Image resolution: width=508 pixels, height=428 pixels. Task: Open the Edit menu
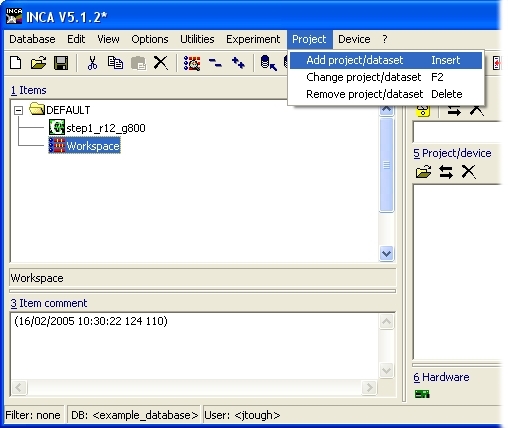coord(76,39)
